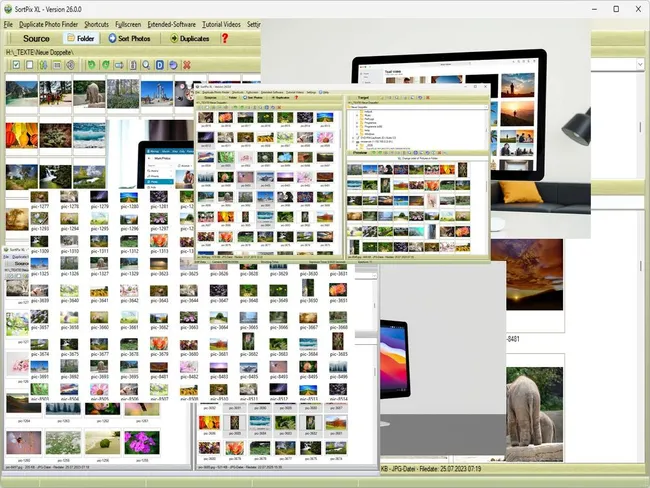Click the Select All checkmark icon
Screen dimensions: 650x488
click(x=16, y=65)
